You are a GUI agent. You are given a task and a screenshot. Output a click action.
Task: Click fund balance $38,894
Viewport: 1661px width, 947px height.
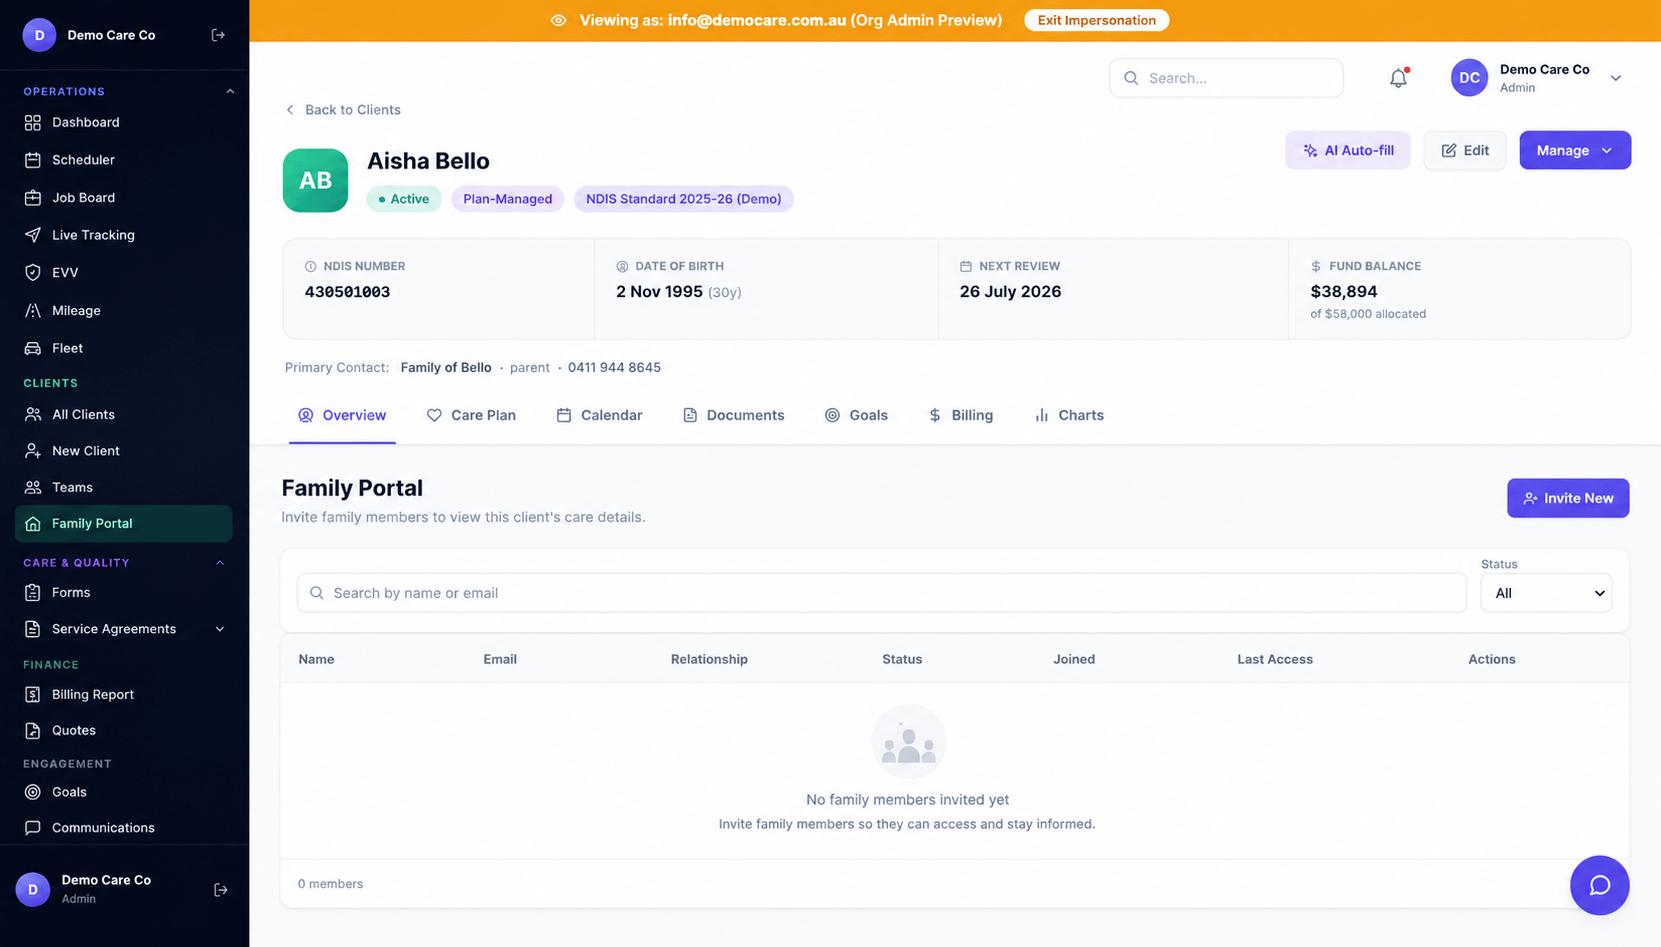click(1344, 292)
